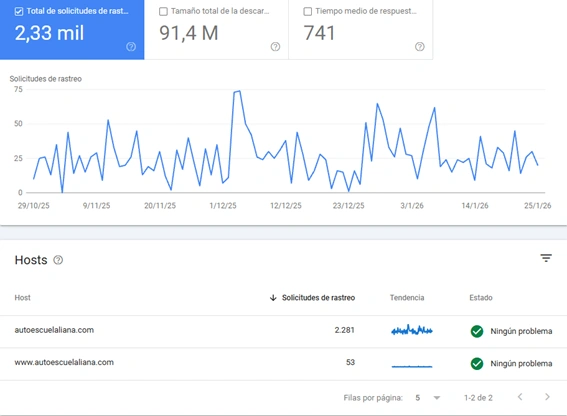The image size is (567, 416).
Task: Expand the rows per page dropdown arrow
Action: click(x=436, y=398)
